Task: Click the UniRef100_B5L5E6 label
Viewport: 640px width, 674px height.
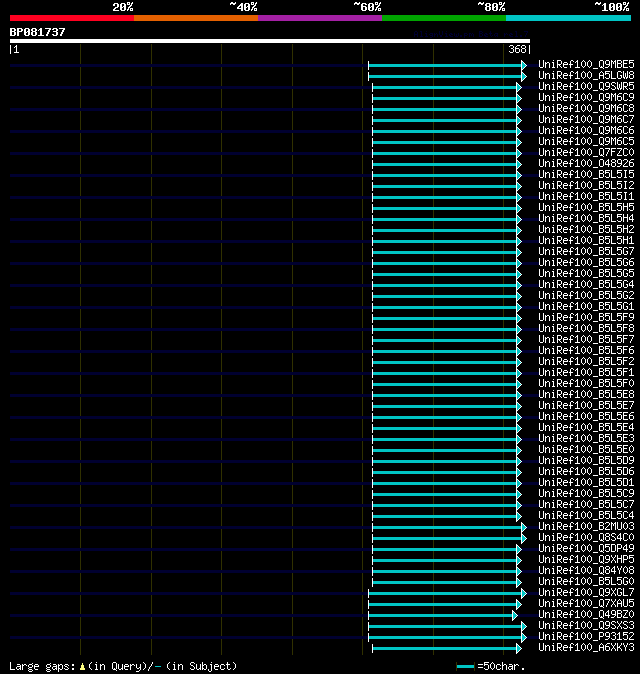Action: click(586, 417)
